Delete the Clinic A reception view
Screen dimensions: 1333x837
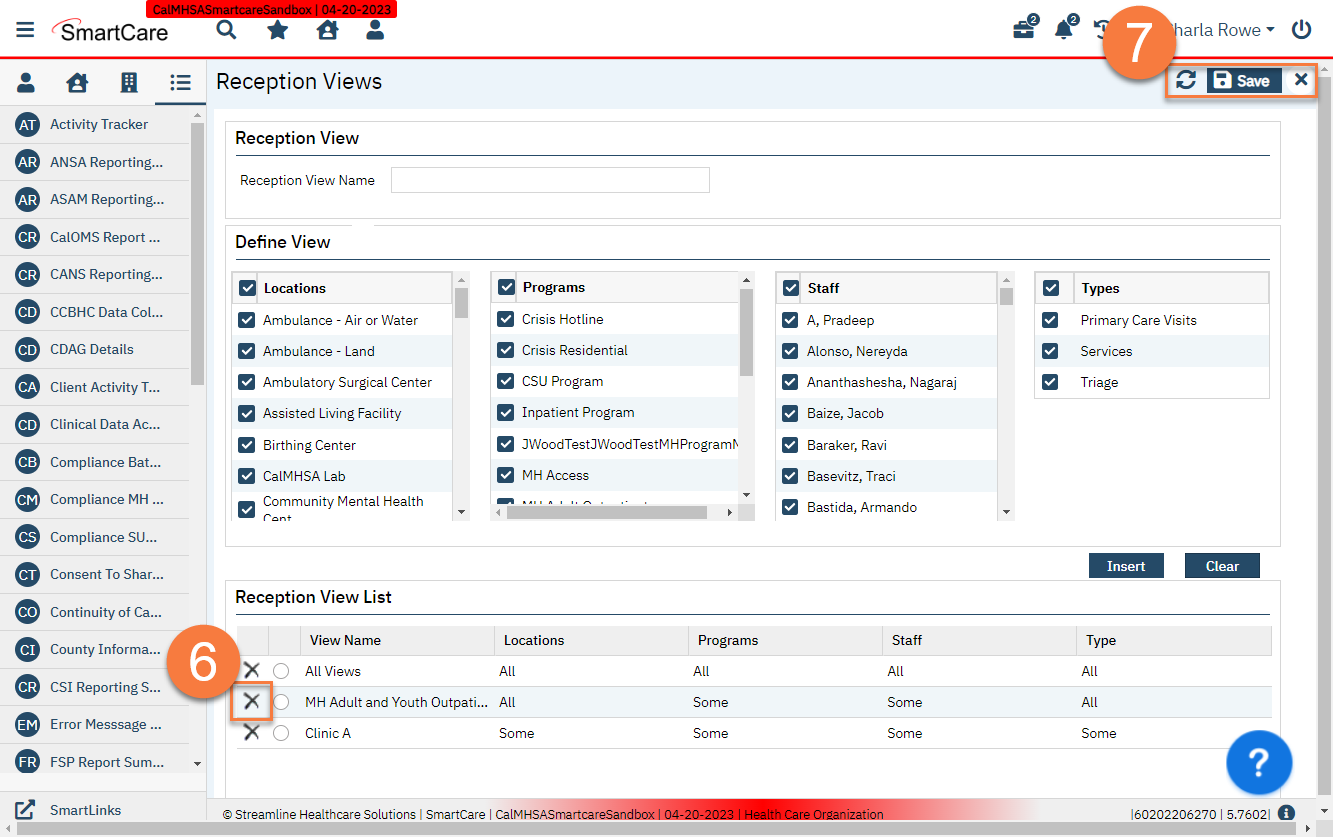pos(252,733)
